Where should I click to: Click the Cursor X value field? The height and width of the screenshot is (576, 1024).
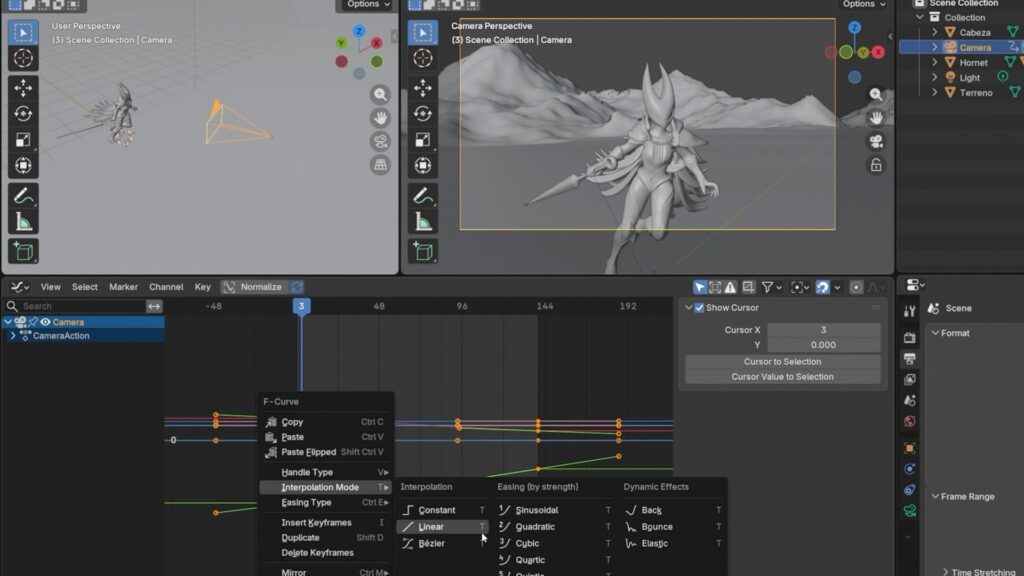pos(823,330)
